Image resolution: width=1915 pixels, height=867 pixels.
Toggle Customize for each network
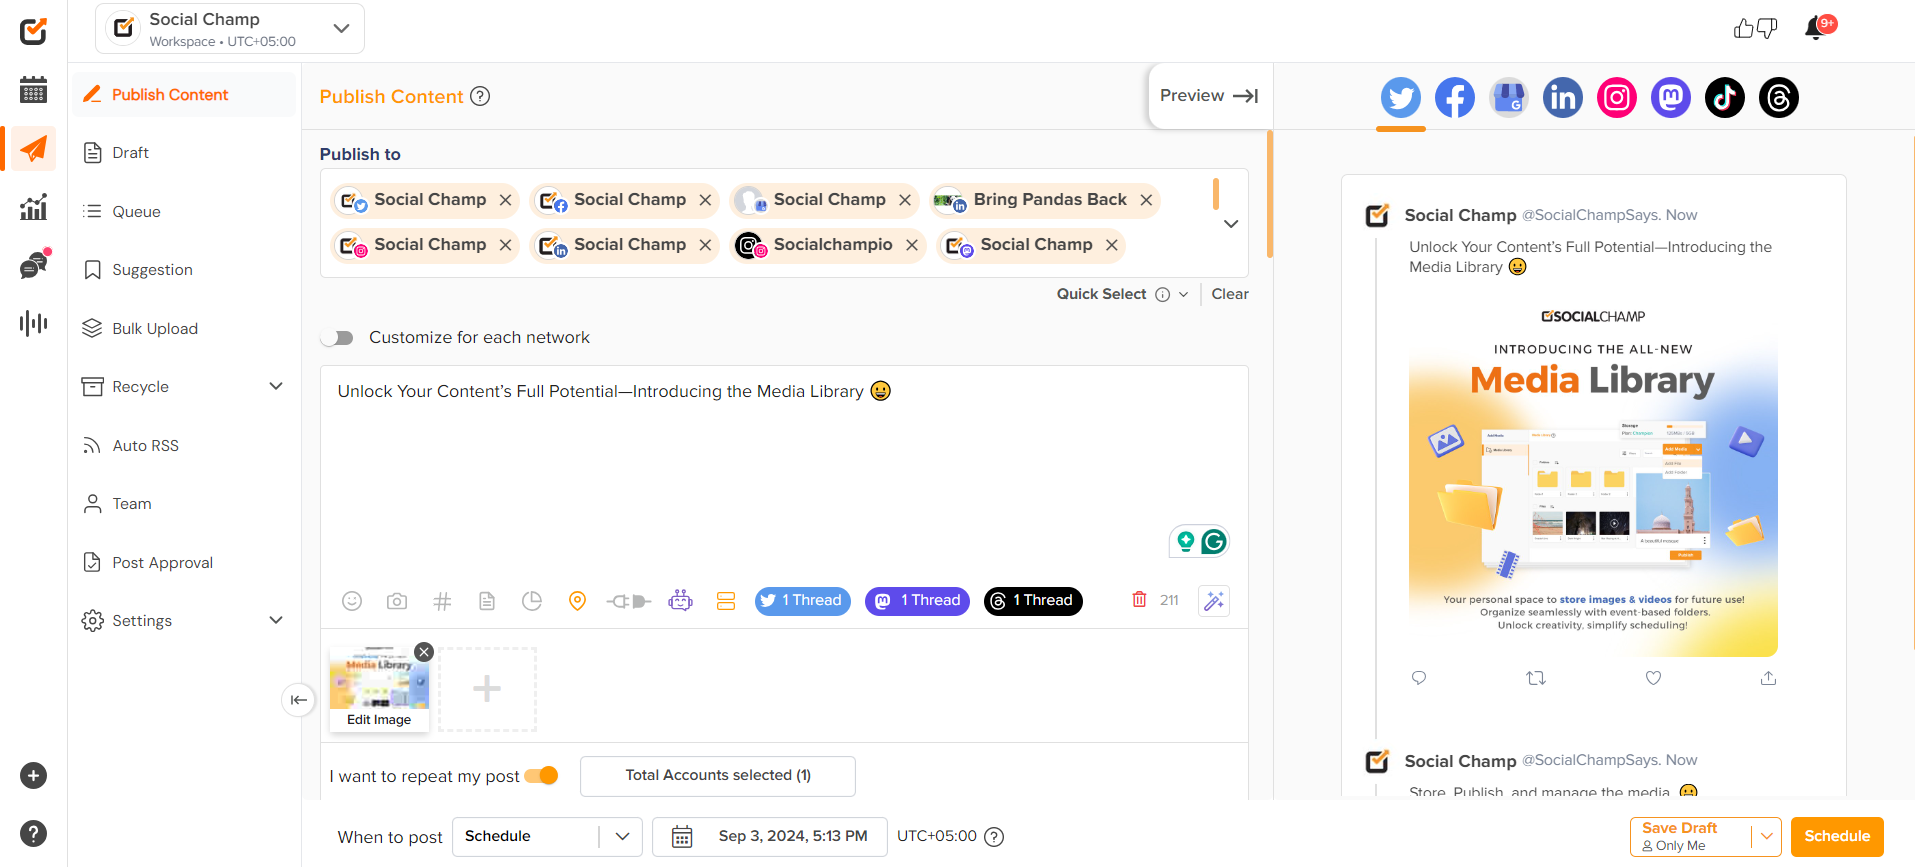click(337, 338)
